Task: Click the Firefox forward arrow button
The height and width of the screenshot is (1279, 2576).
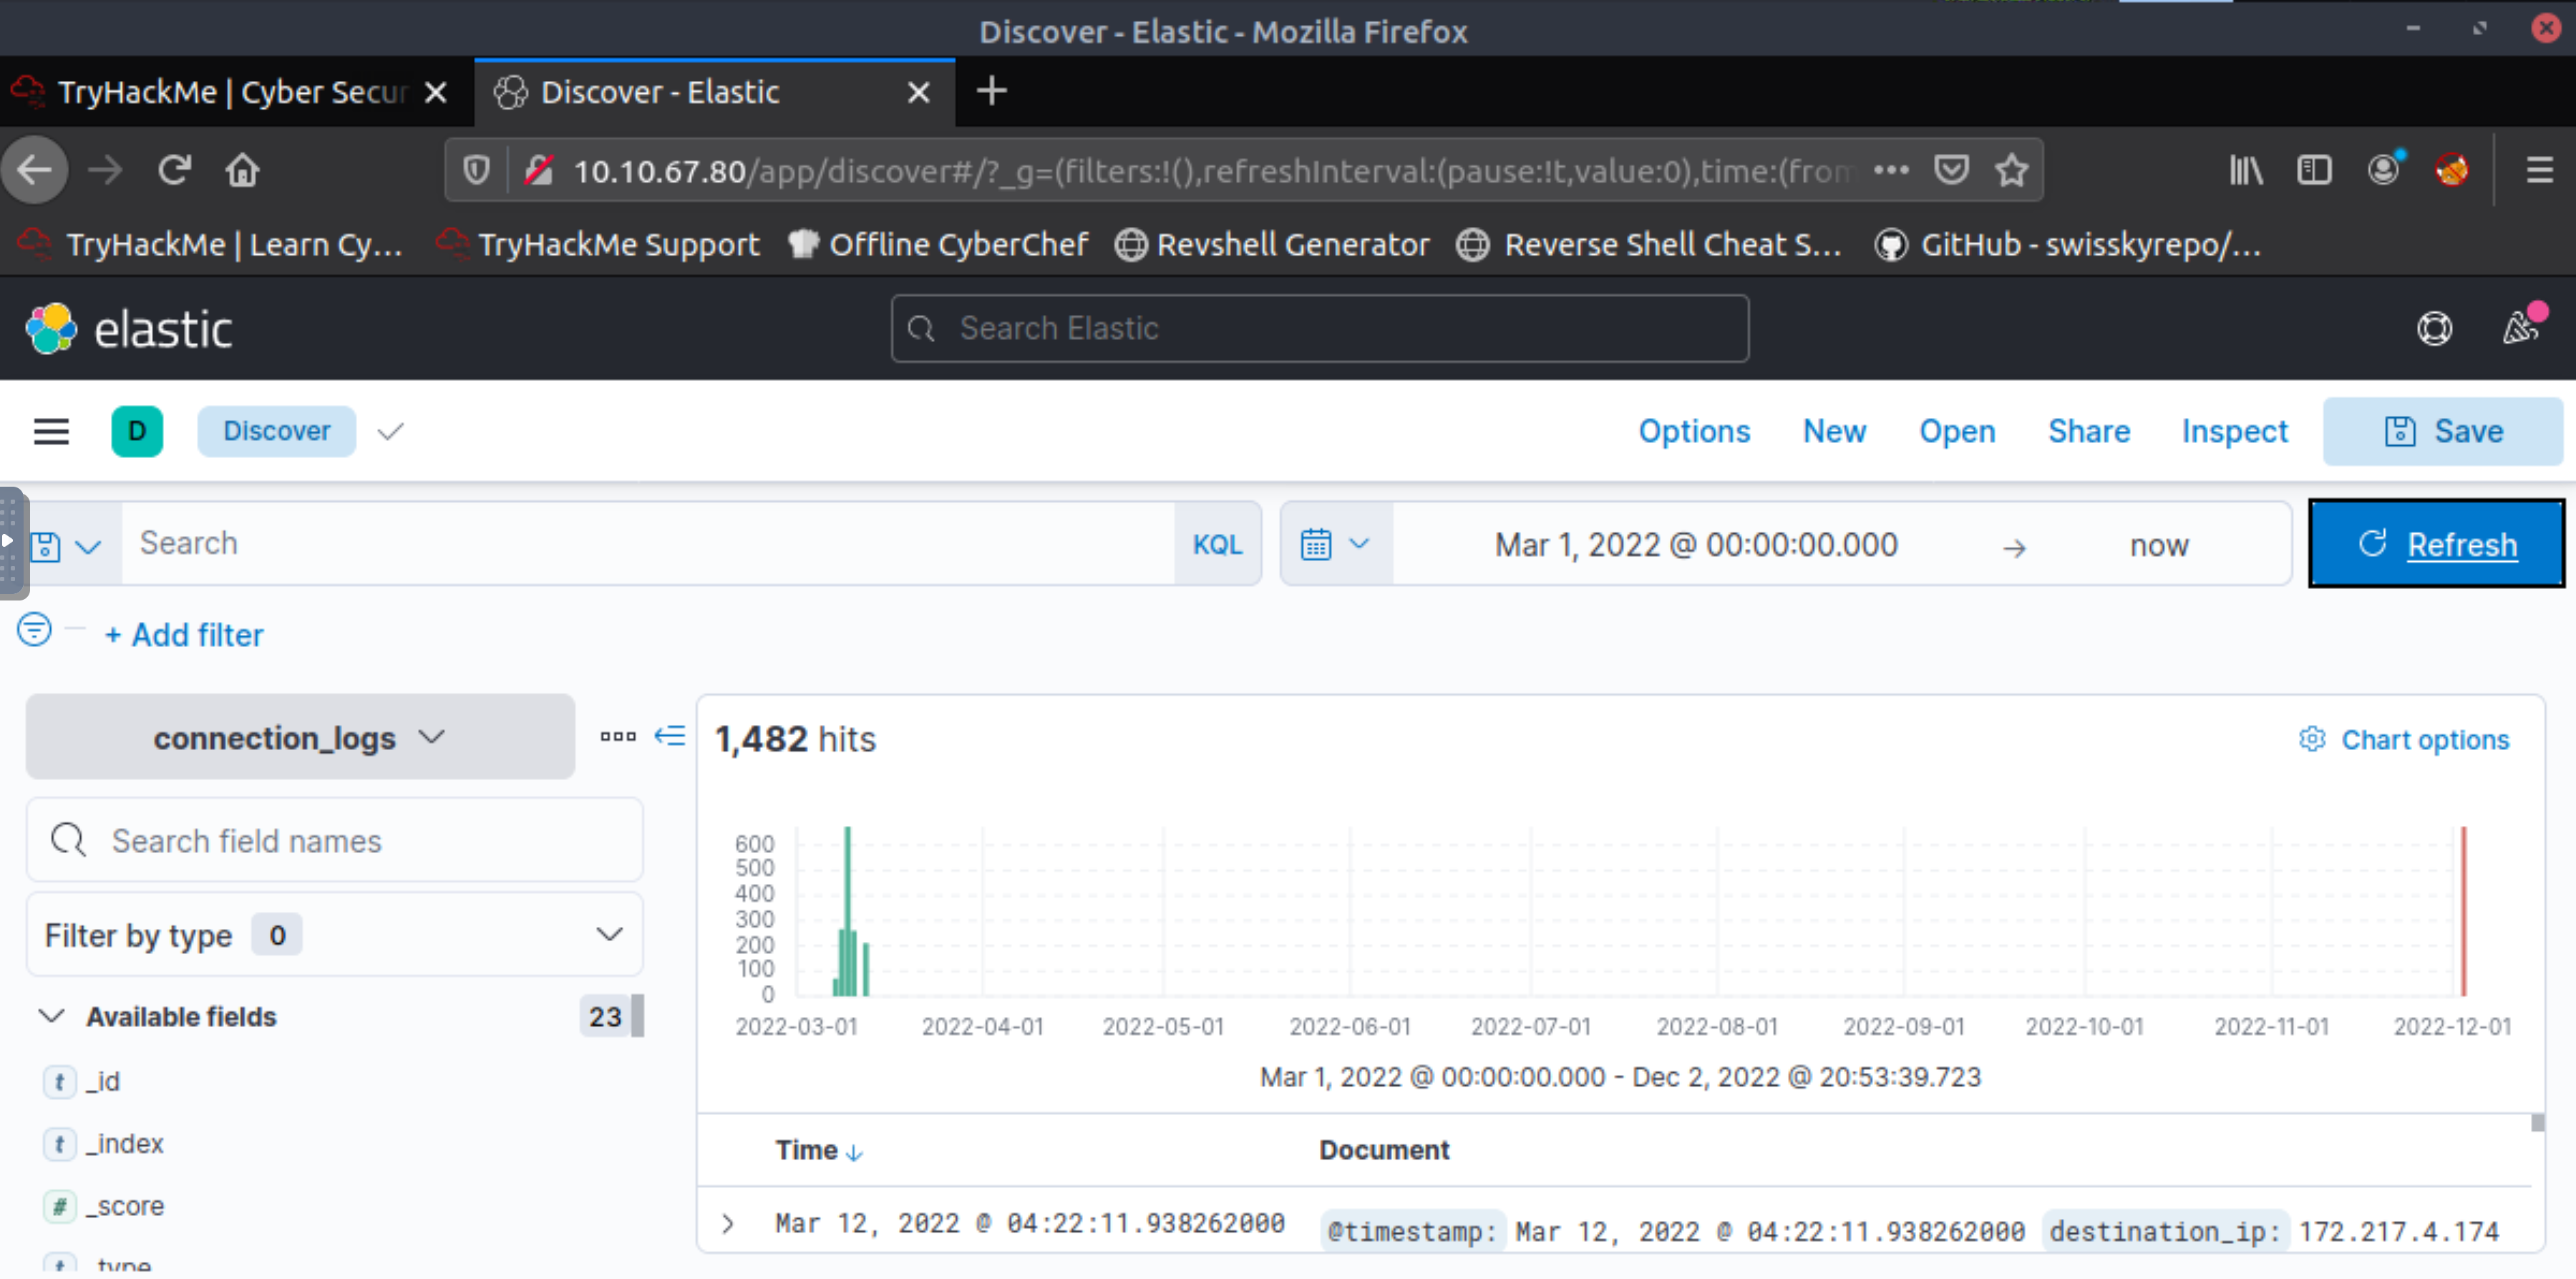Action: (105, 170)
